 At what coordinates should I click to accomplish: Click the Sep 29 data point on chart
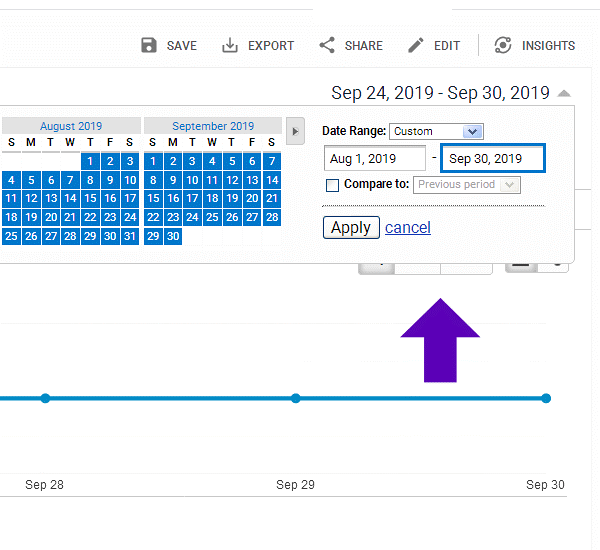tap(295, 398)
